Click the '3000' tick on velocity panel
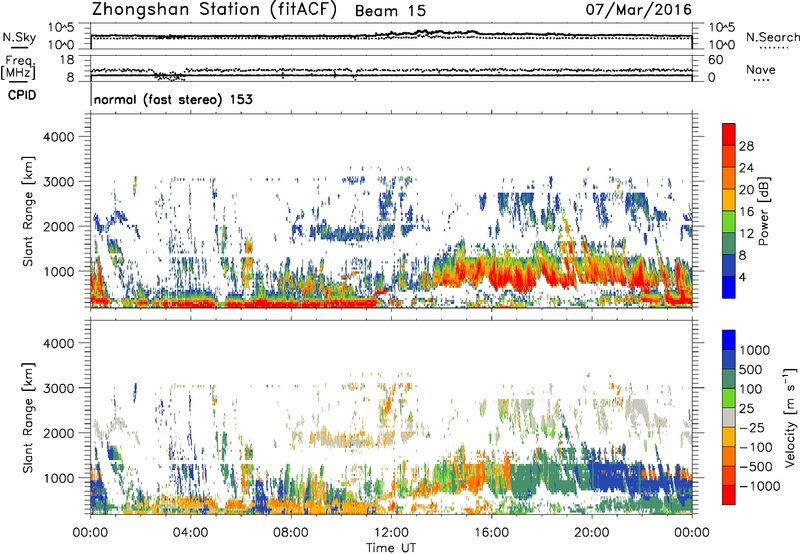 [x=58, y=388]
